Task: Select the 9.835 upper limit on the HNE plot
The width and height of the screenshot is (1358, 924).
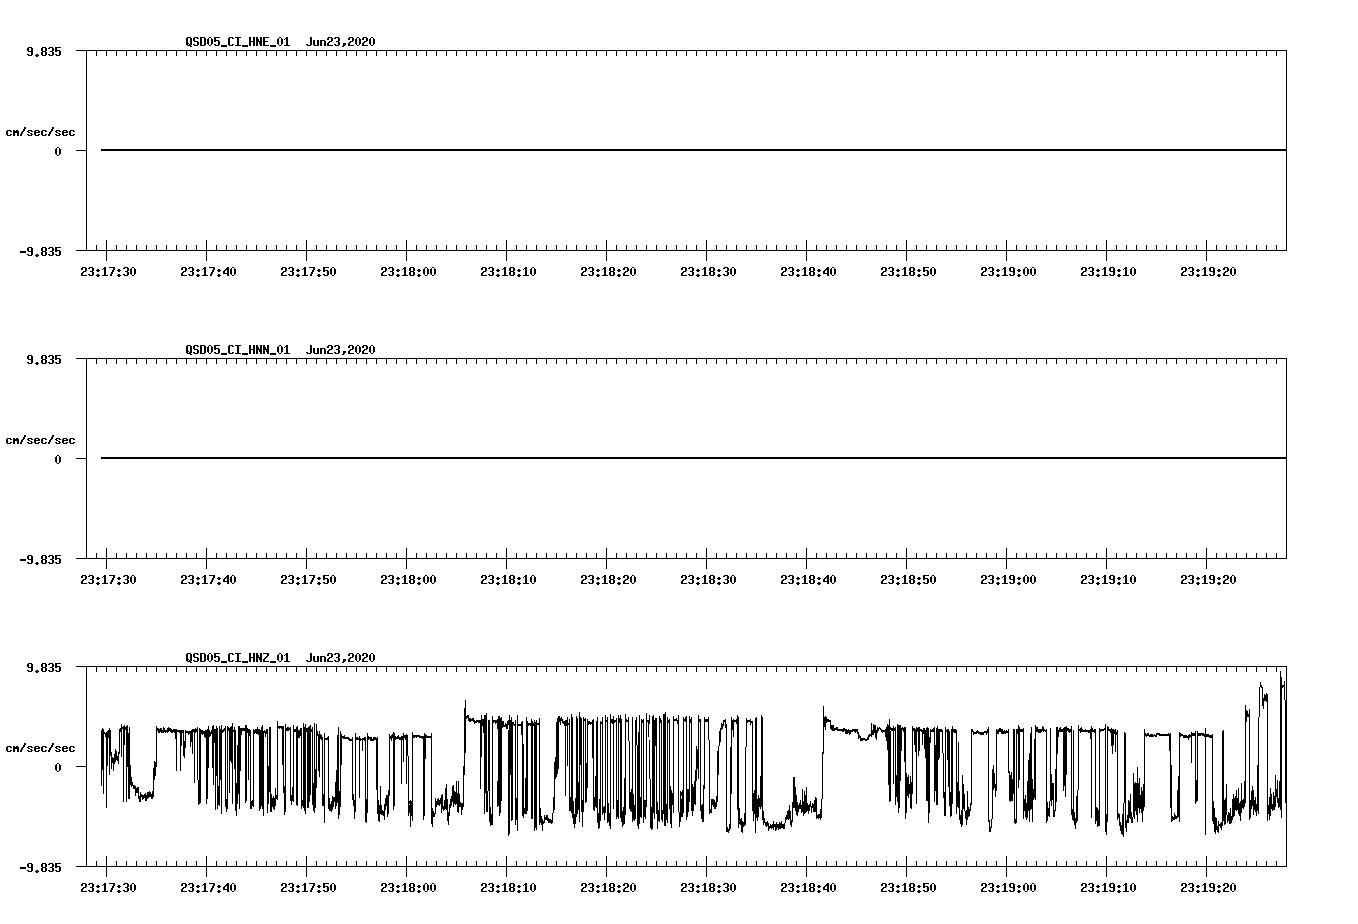Action: pyautogui.click(x=44, y=51)
